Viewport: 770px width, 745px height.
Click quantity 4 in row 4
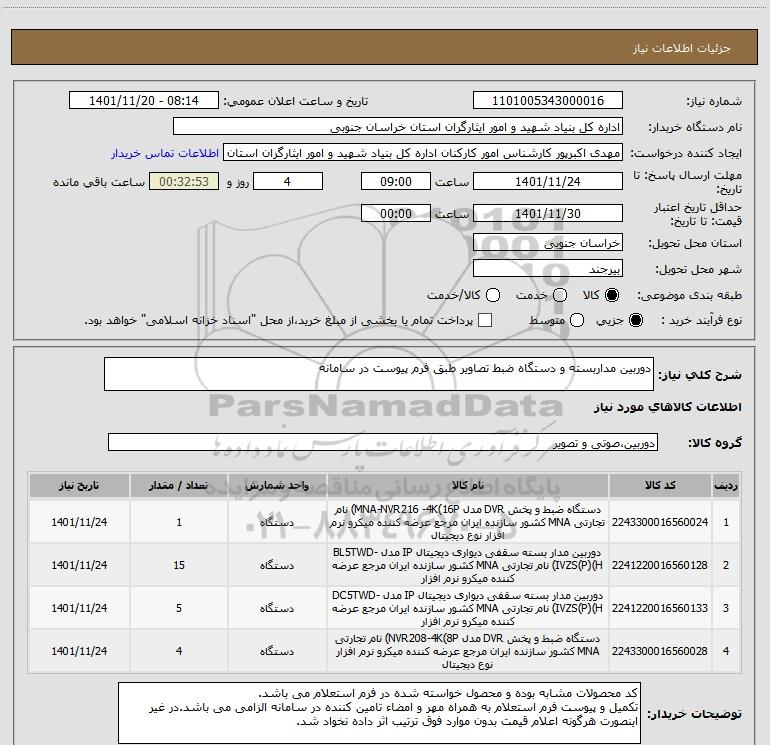click(x=179, y=651)
